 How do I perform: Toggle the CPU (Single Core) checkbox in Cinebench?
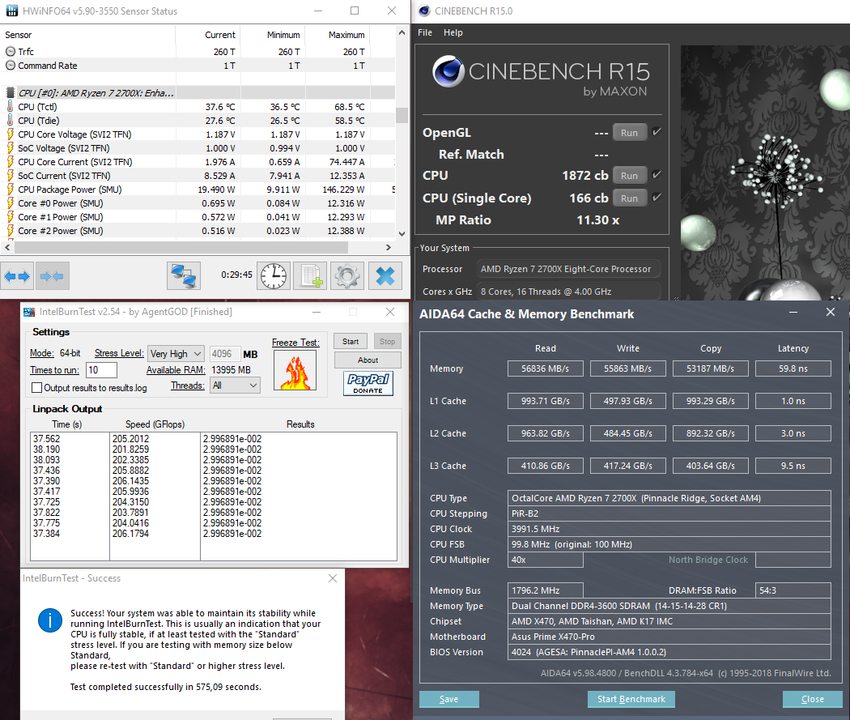(x=656, y=197)
